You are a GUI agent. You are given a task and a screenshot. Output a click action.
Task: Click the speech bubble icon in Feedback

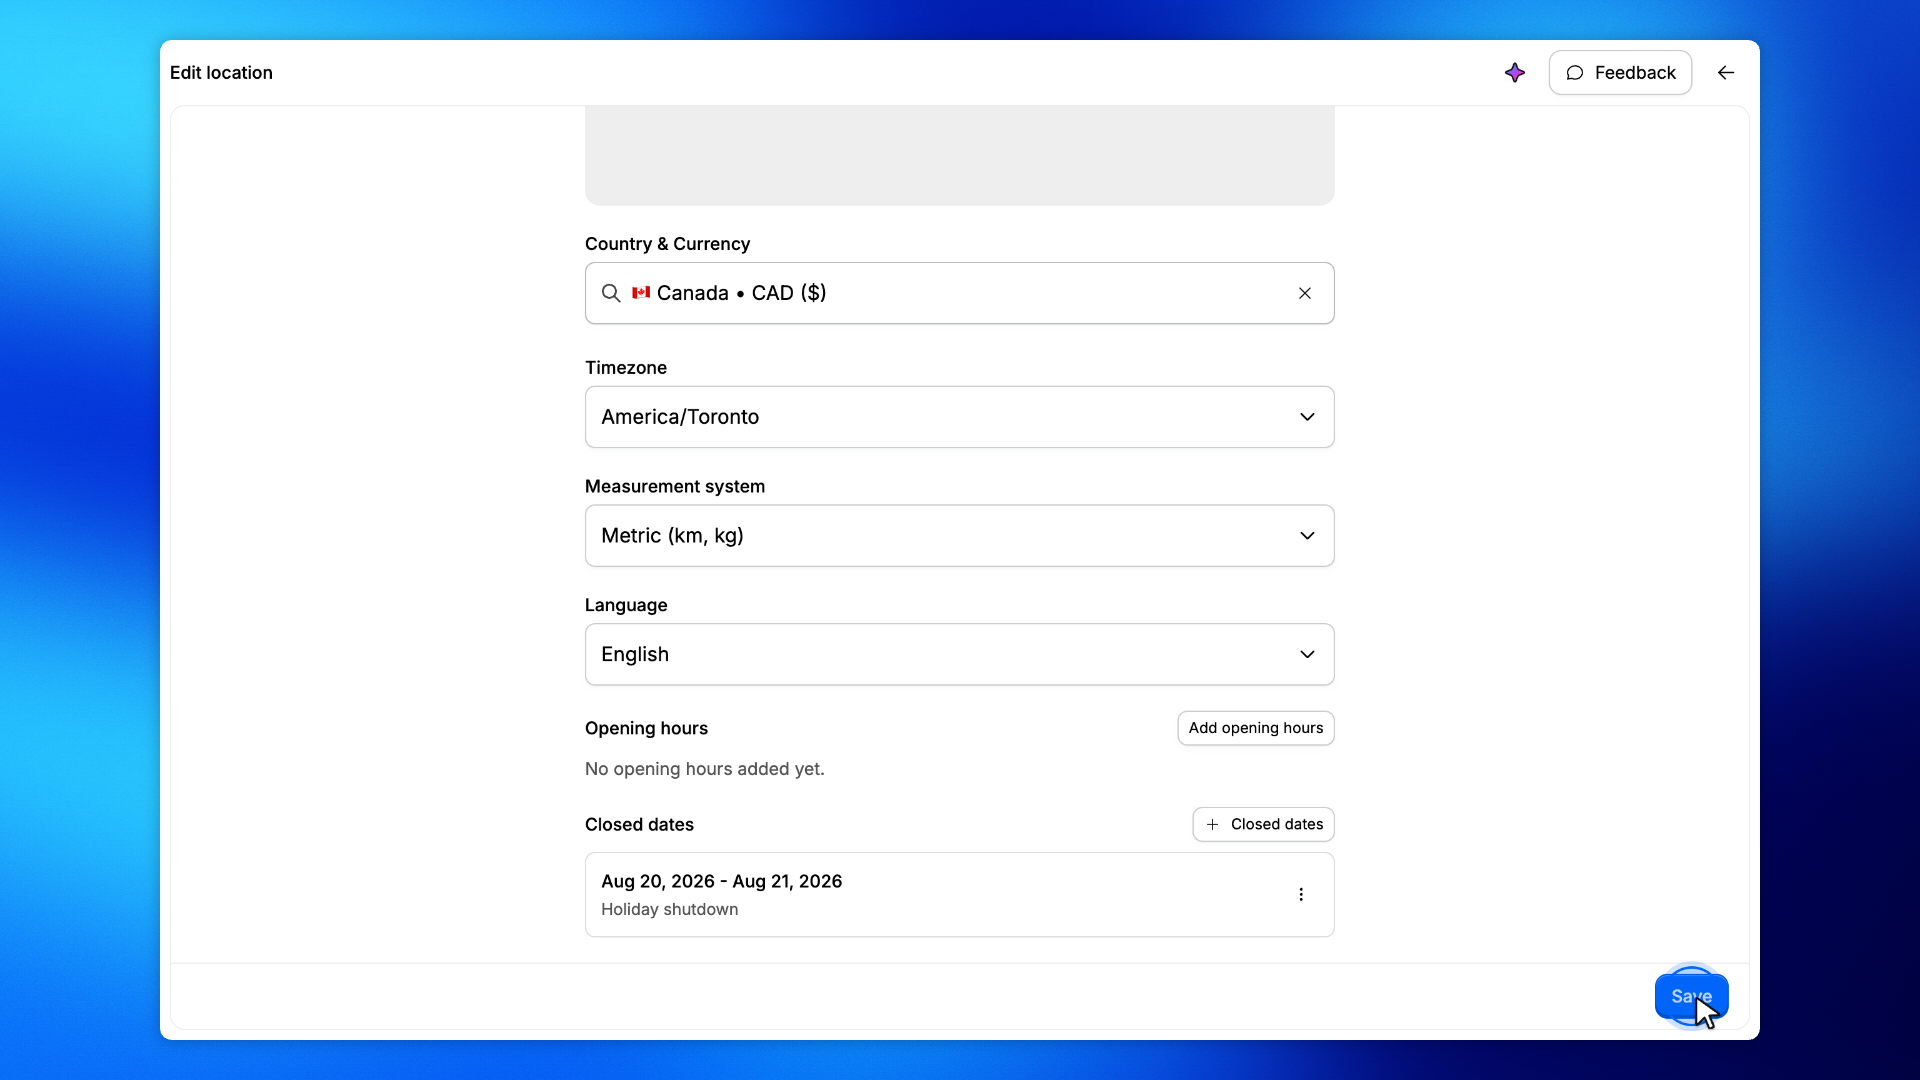pyautogui.click(x=1575, y=72)
